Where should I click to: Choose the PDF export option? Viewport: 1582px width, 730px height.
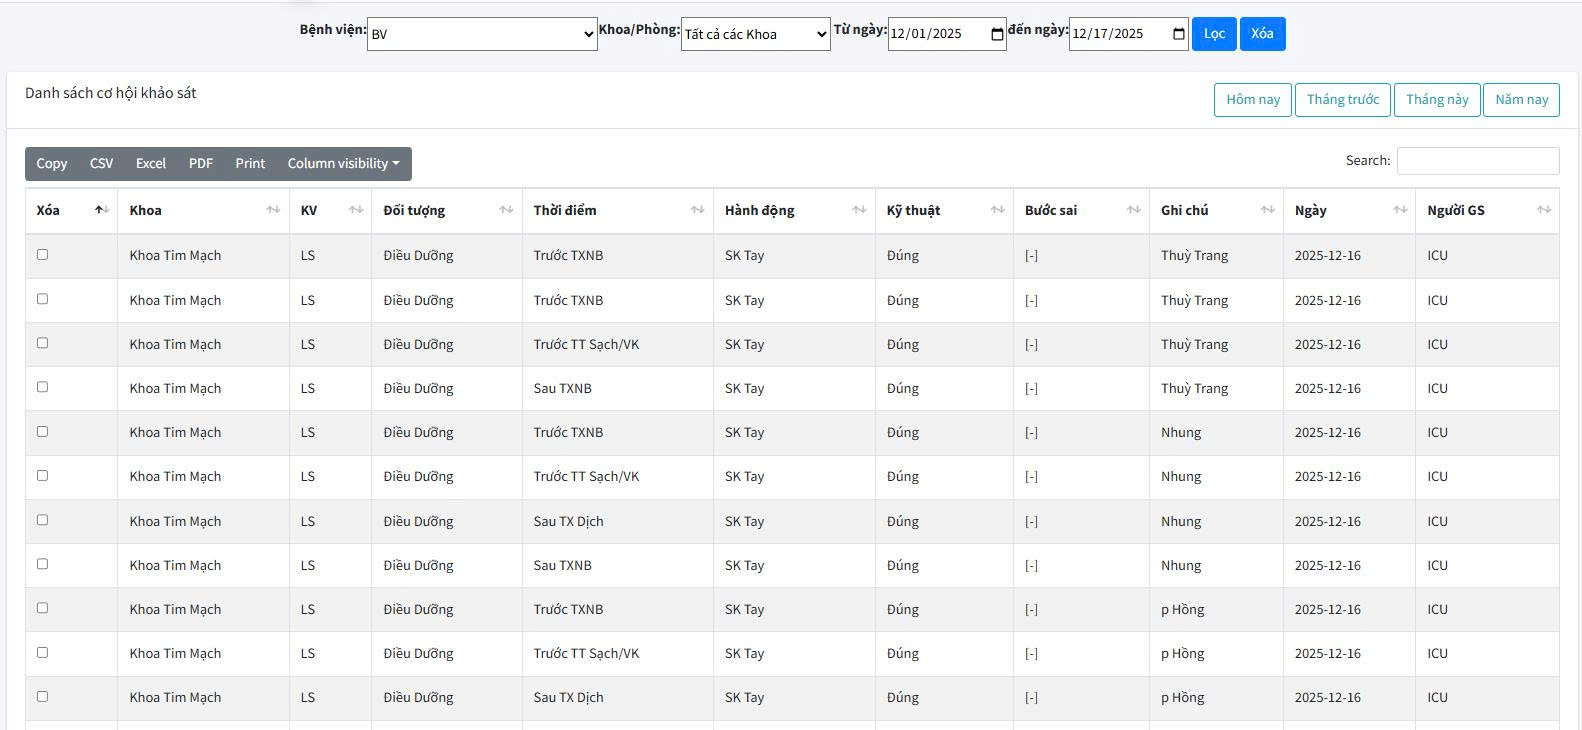(201, 164)
